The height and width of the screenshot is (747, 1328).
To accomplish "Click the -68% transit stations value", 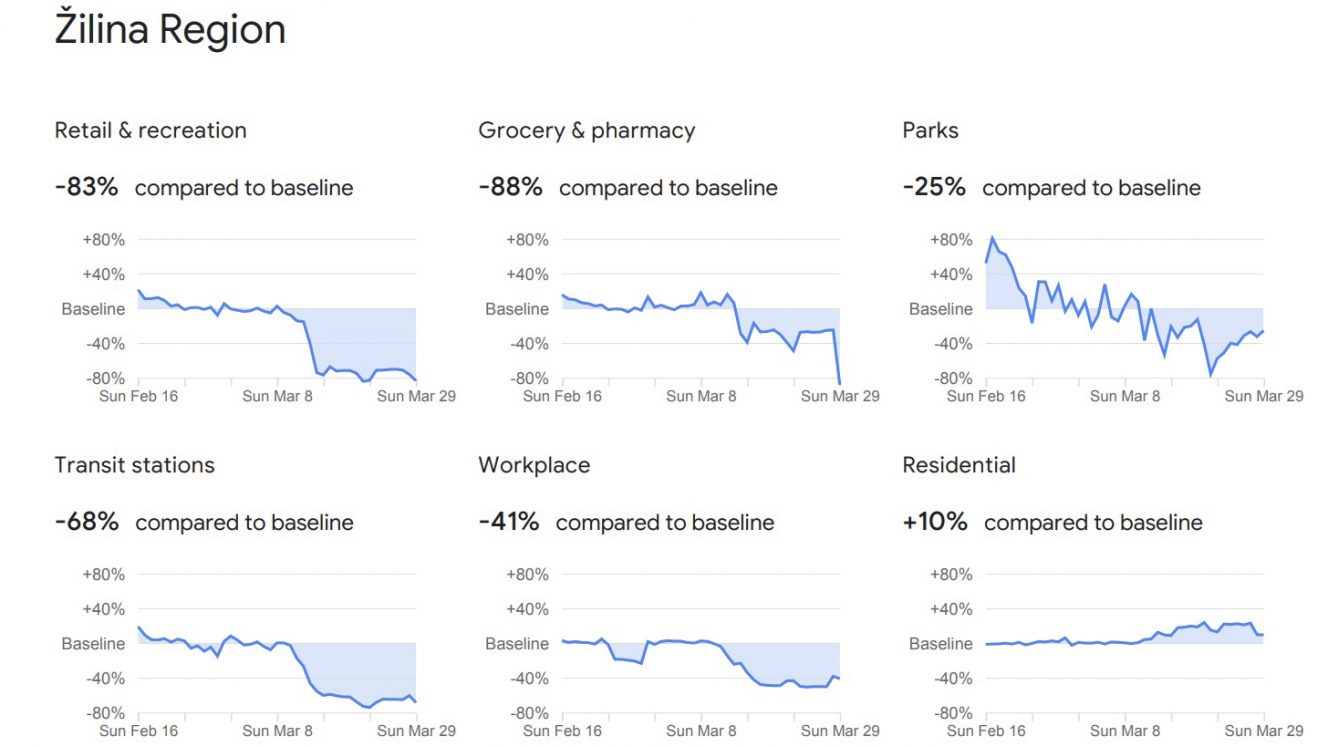I will click(86, 522).
